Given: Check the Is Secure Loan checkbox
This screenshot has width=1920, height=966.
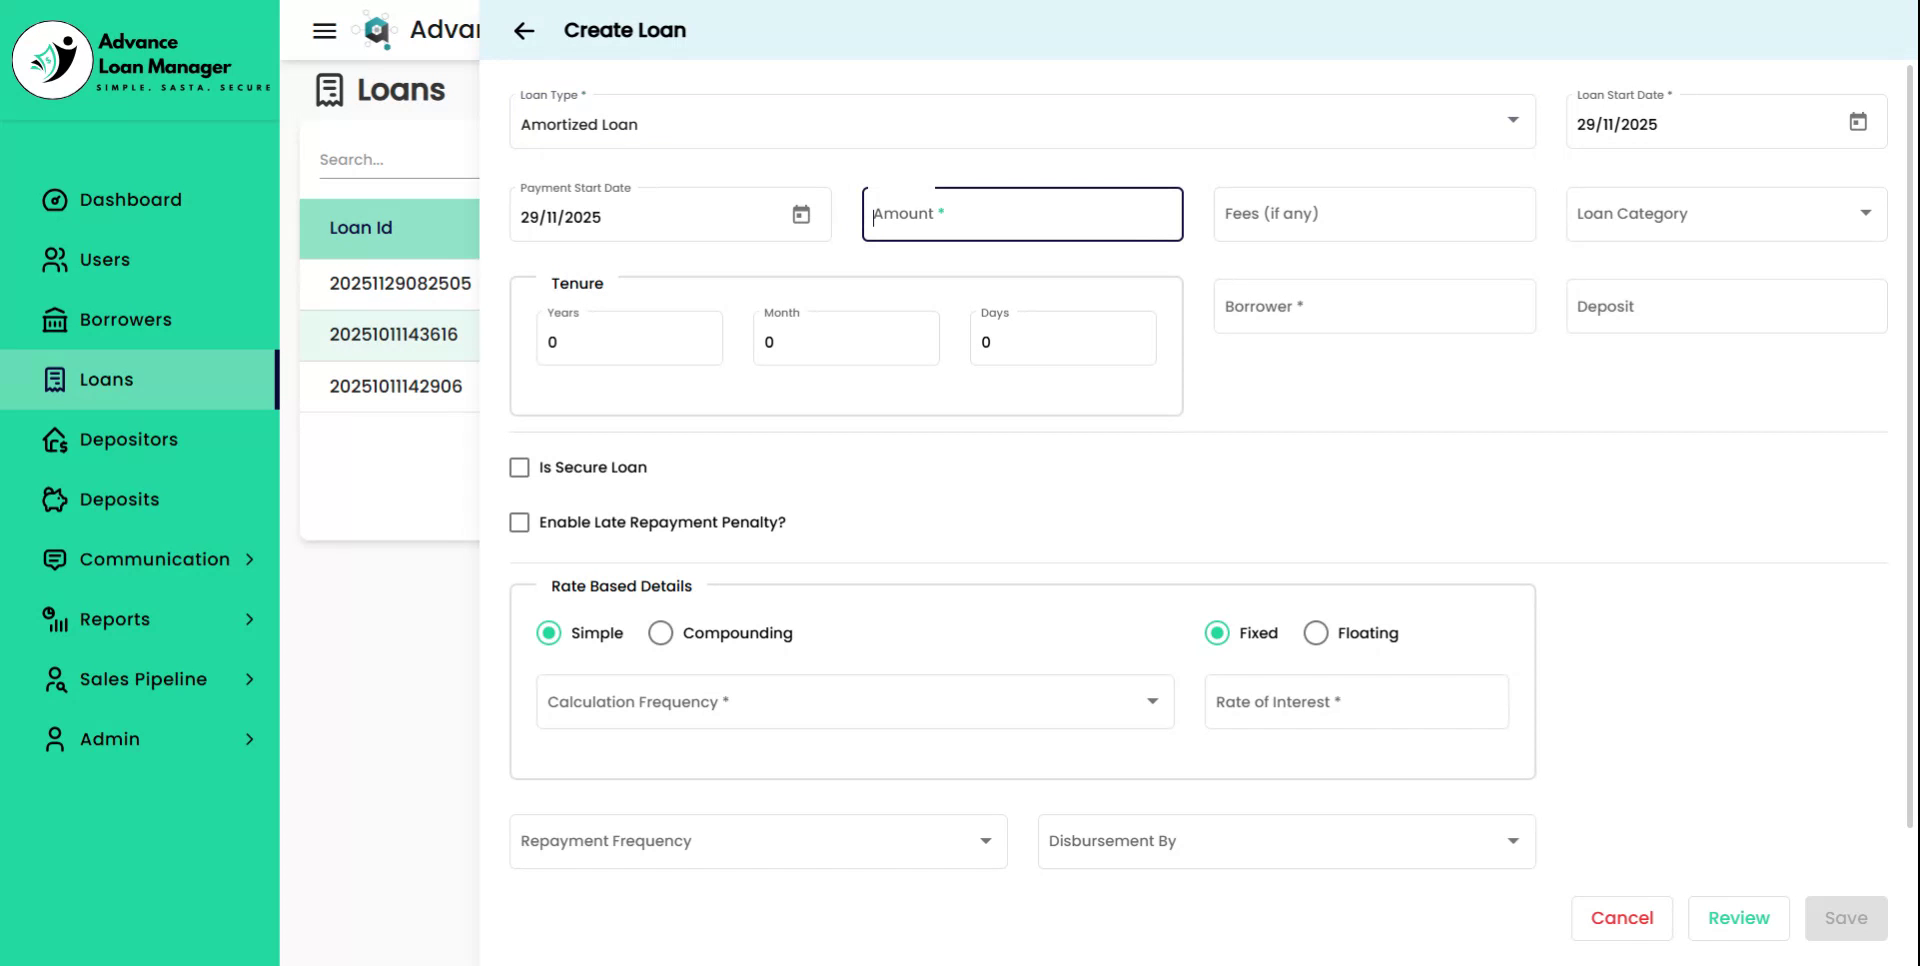Looking at the screenshot, I should coord(519,468).
